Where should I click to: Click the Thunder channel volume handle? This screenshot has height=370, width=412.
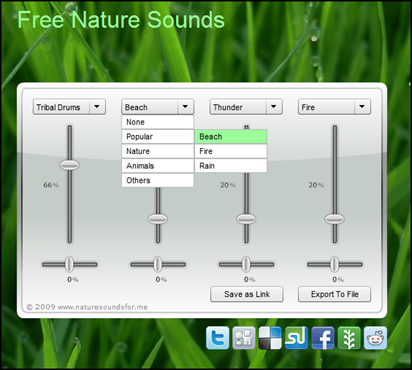[246, 219]
